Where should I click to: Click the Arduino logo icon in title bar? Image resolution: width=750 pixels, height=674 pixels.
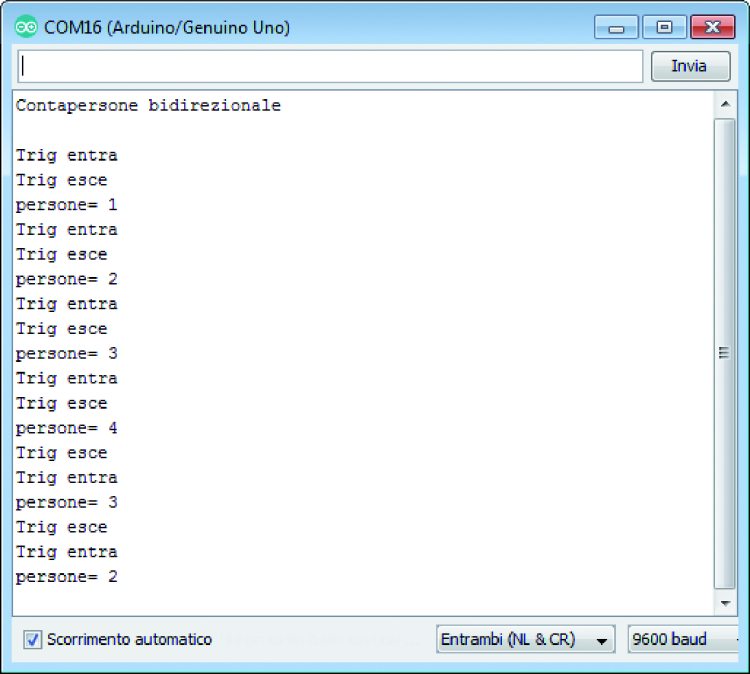pos(26,27)
